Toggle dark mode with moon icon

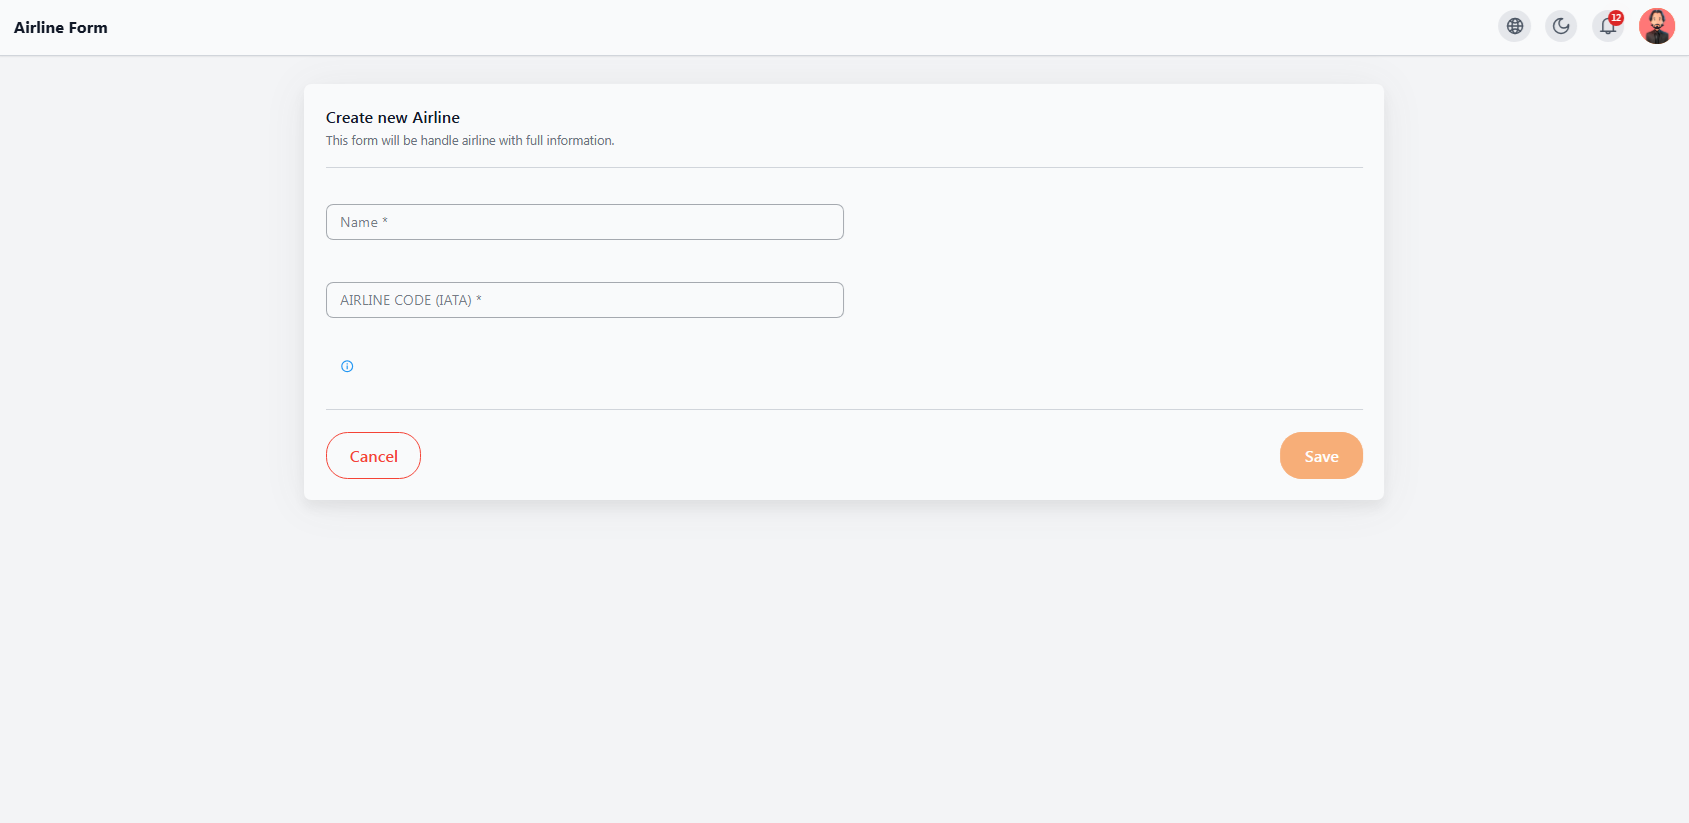[1561, 26]
